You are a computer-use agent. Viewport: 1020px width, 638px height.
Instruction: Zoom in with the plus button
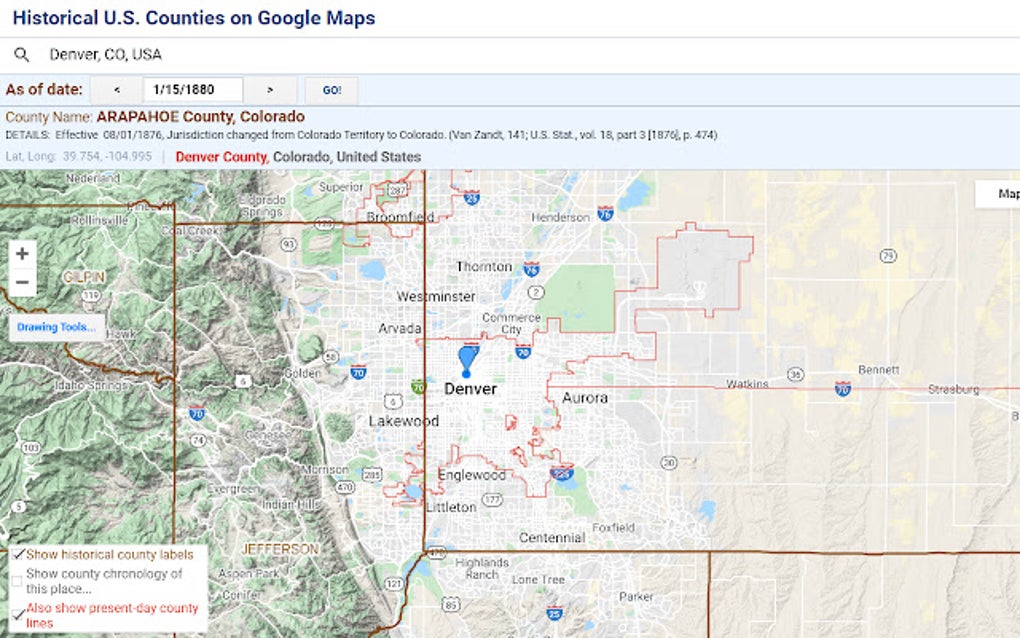(22, 254)
